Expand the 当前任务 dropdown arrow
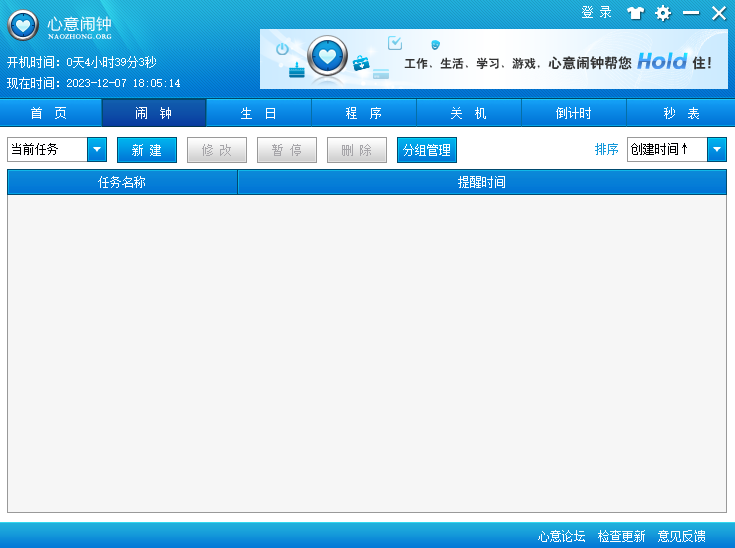 coord(97,150)
